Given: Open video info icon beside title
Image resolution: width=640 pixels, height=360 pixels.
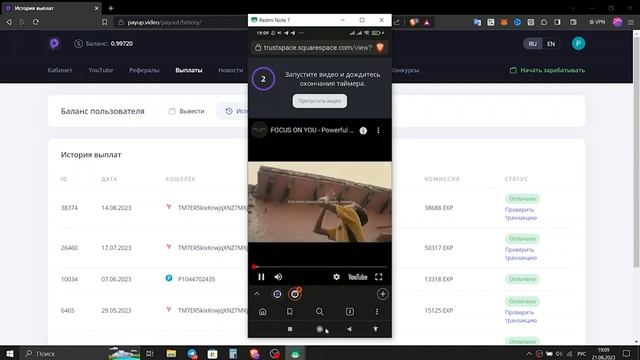Looking at the screenshot, I should 363,131.
